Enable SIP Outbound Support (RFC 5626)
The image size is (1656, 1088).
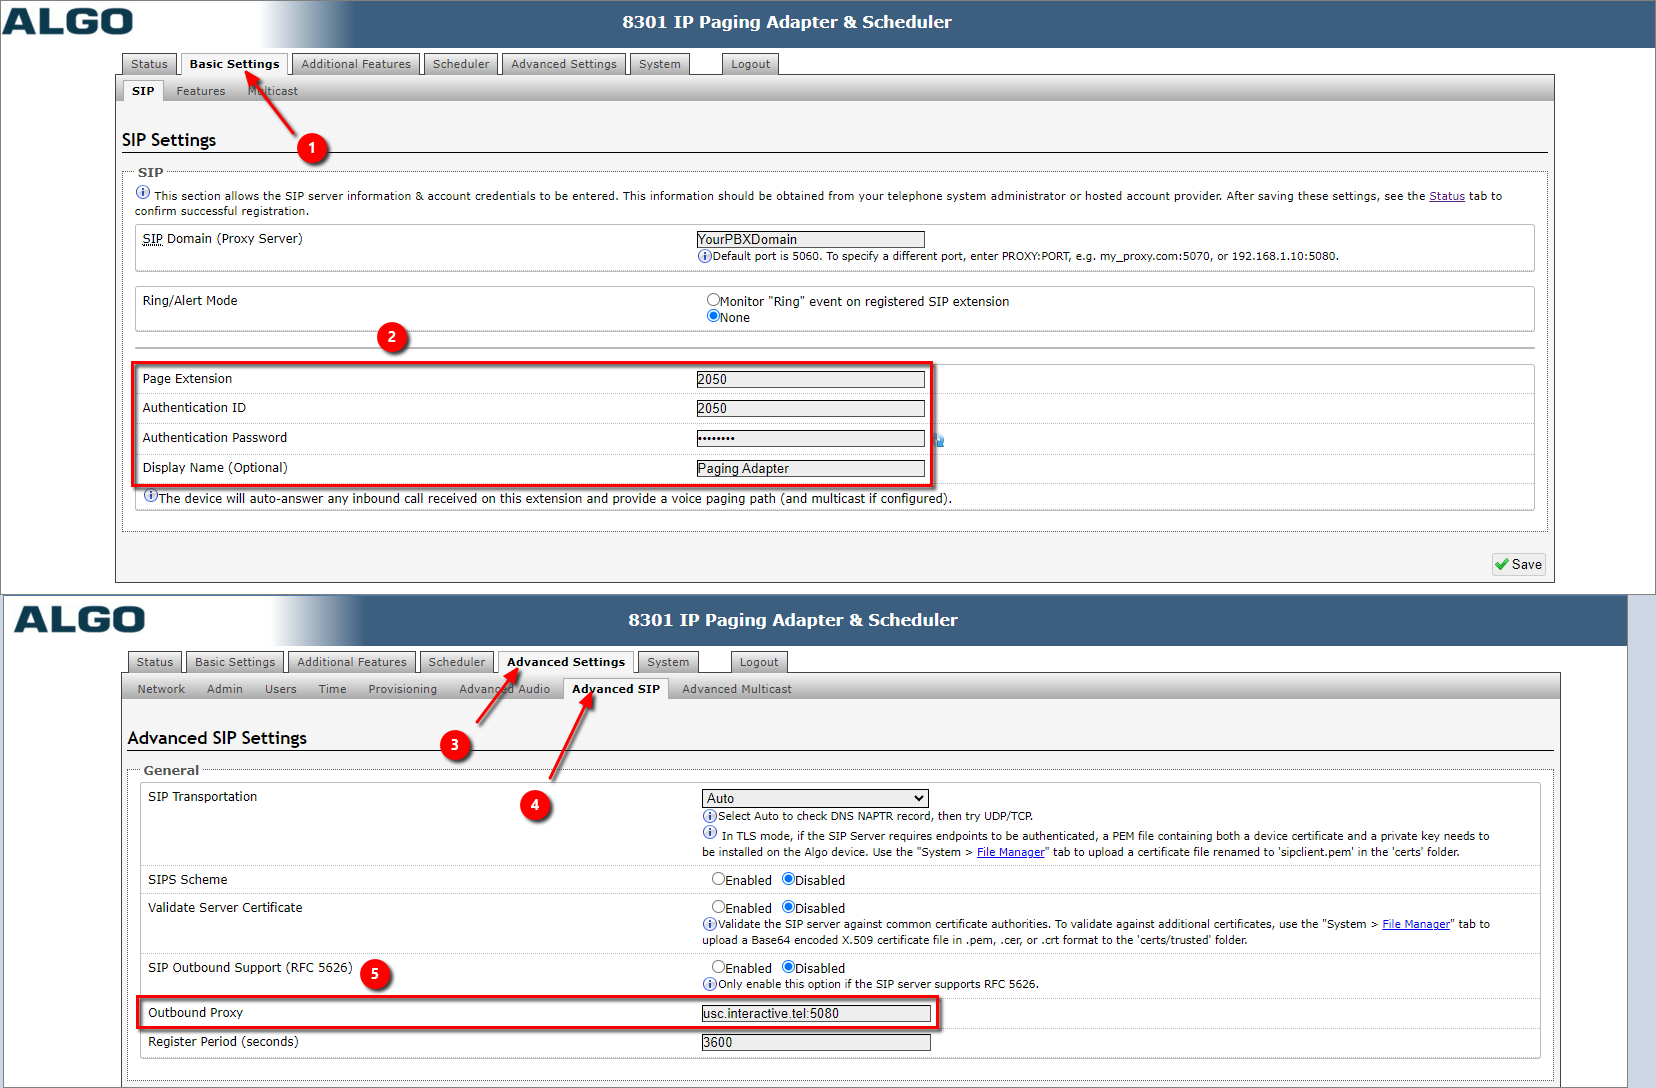[x=718, y=967]
